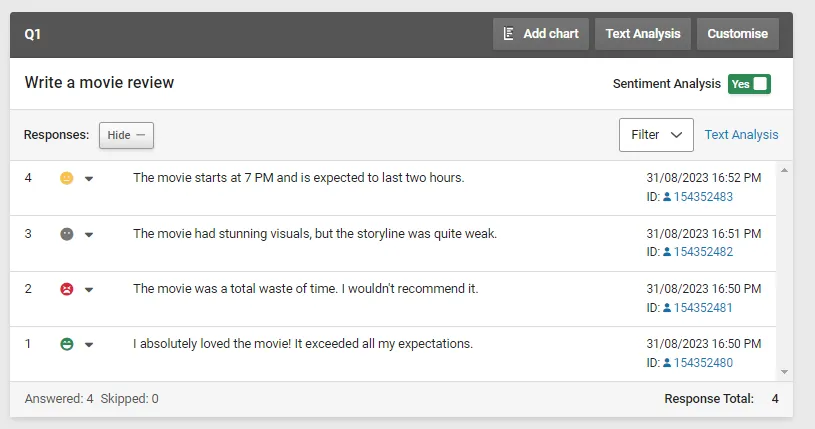Click the user icon beside ID 154352481
The width and height of the screenshot is (815, 429).
point(667,308)
